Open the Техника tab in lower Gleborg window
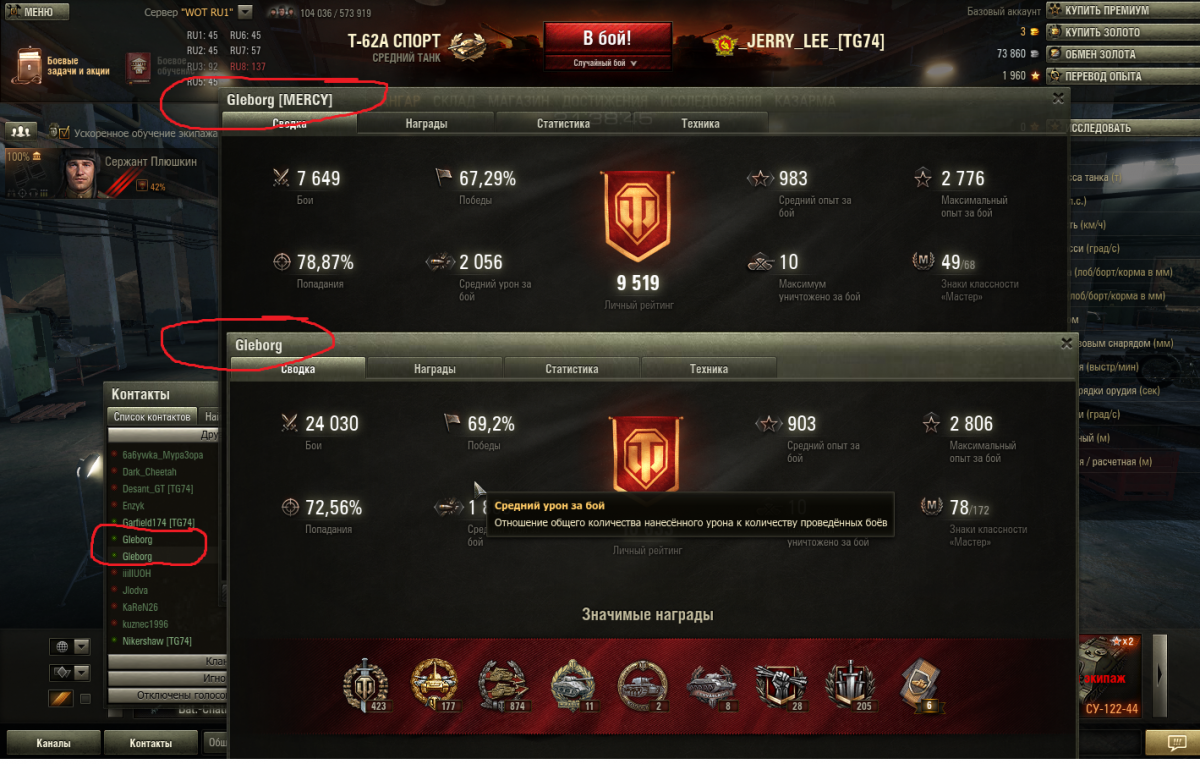The image size is (1200, 764). [709, 369]
